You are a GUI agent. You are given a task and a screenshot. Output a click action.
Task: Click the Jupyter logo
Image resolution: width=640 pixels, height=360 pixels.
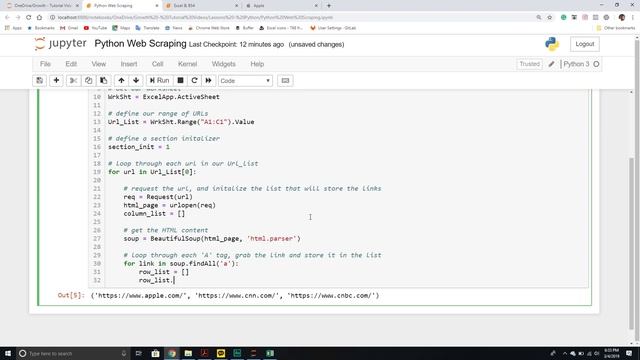(60, 44)
